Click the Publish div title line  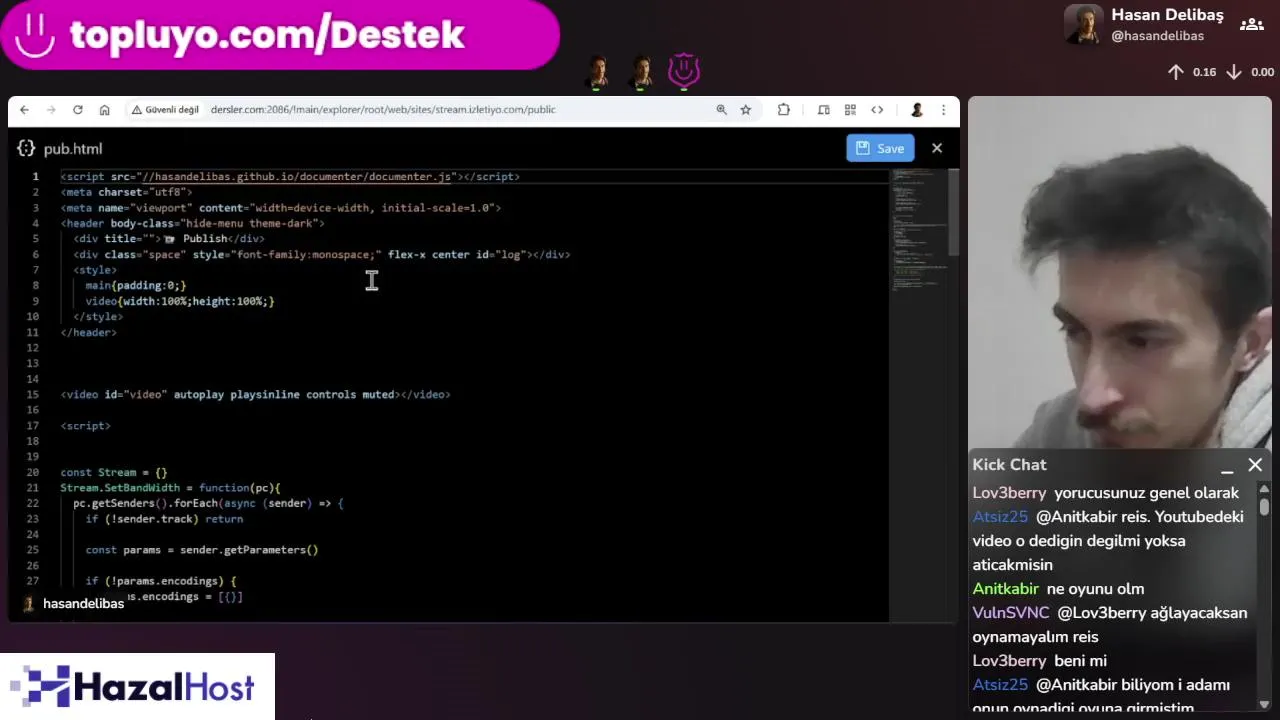[x=169, y=239]
